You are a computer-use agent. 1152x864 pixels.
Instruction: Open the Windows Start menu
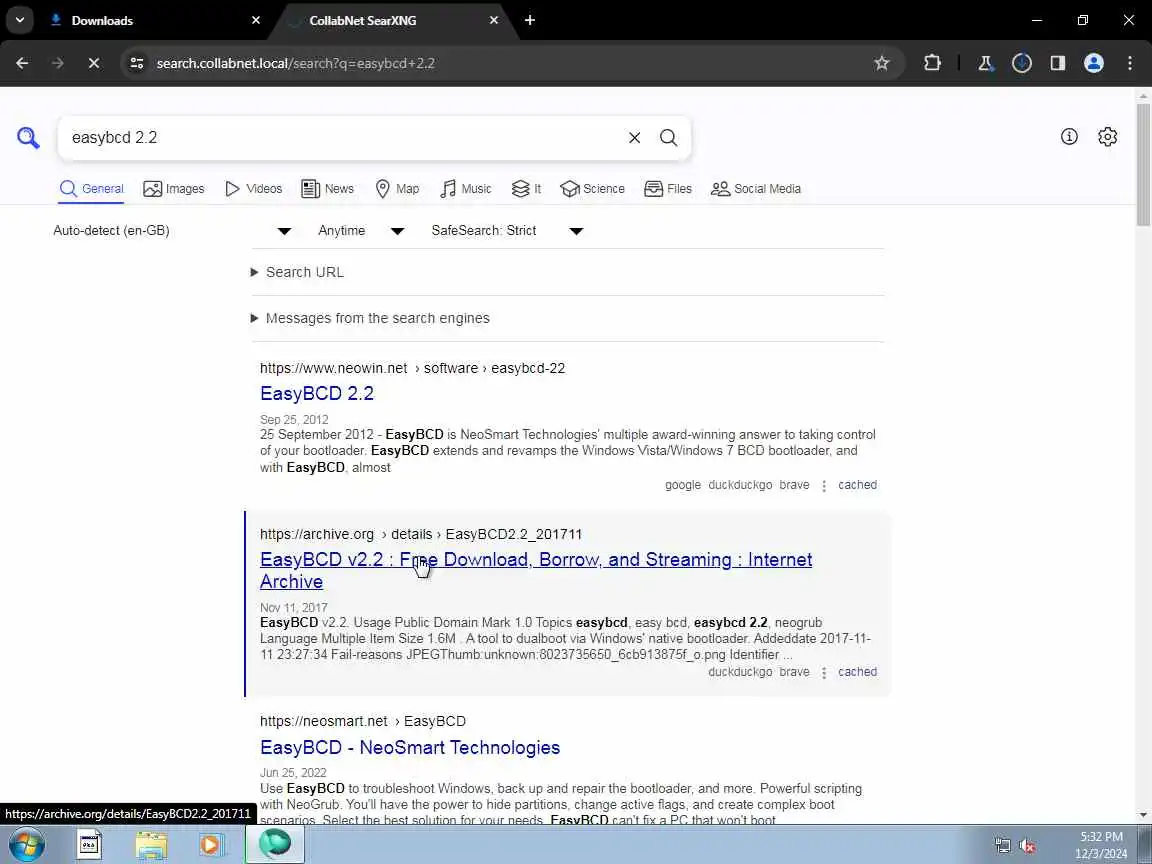26,845
